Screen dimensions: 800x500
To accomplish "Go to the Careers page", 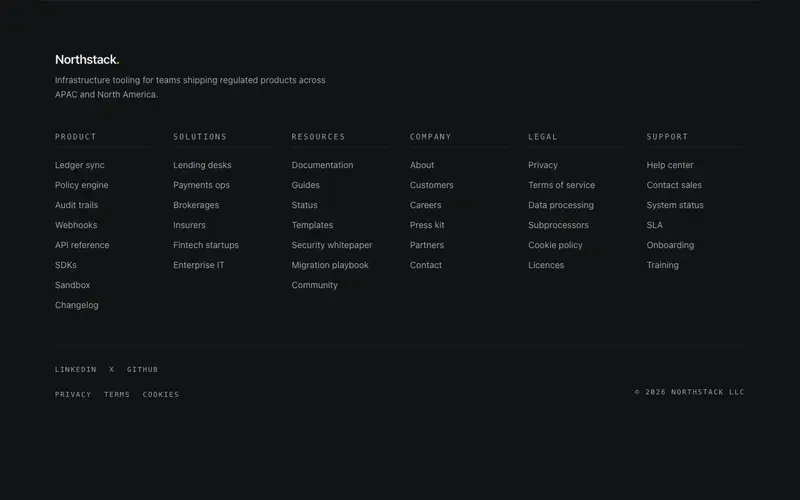I will (426, 205).
